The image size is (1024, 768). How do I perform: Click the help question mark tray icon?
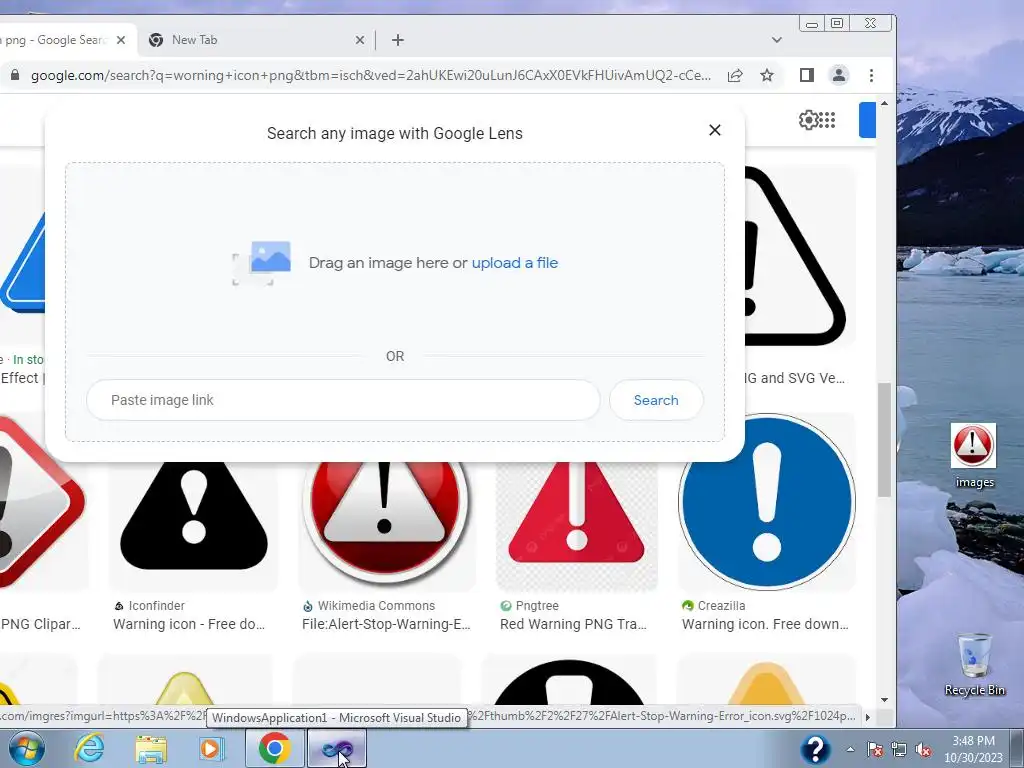pos(815,748)
